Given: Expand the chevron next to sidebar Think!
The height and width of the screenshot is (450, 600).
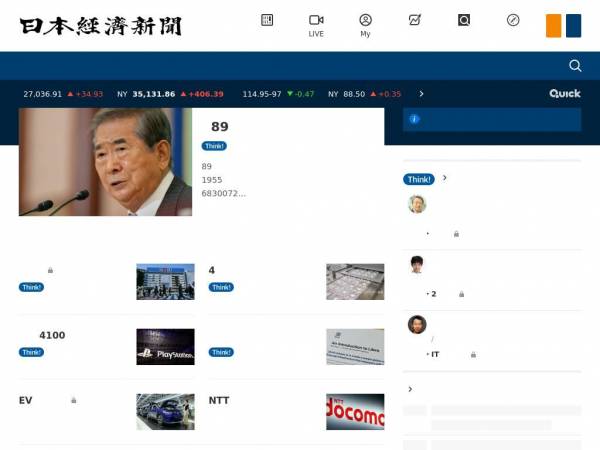Looking at the screenshot, I should pos(445,178).
